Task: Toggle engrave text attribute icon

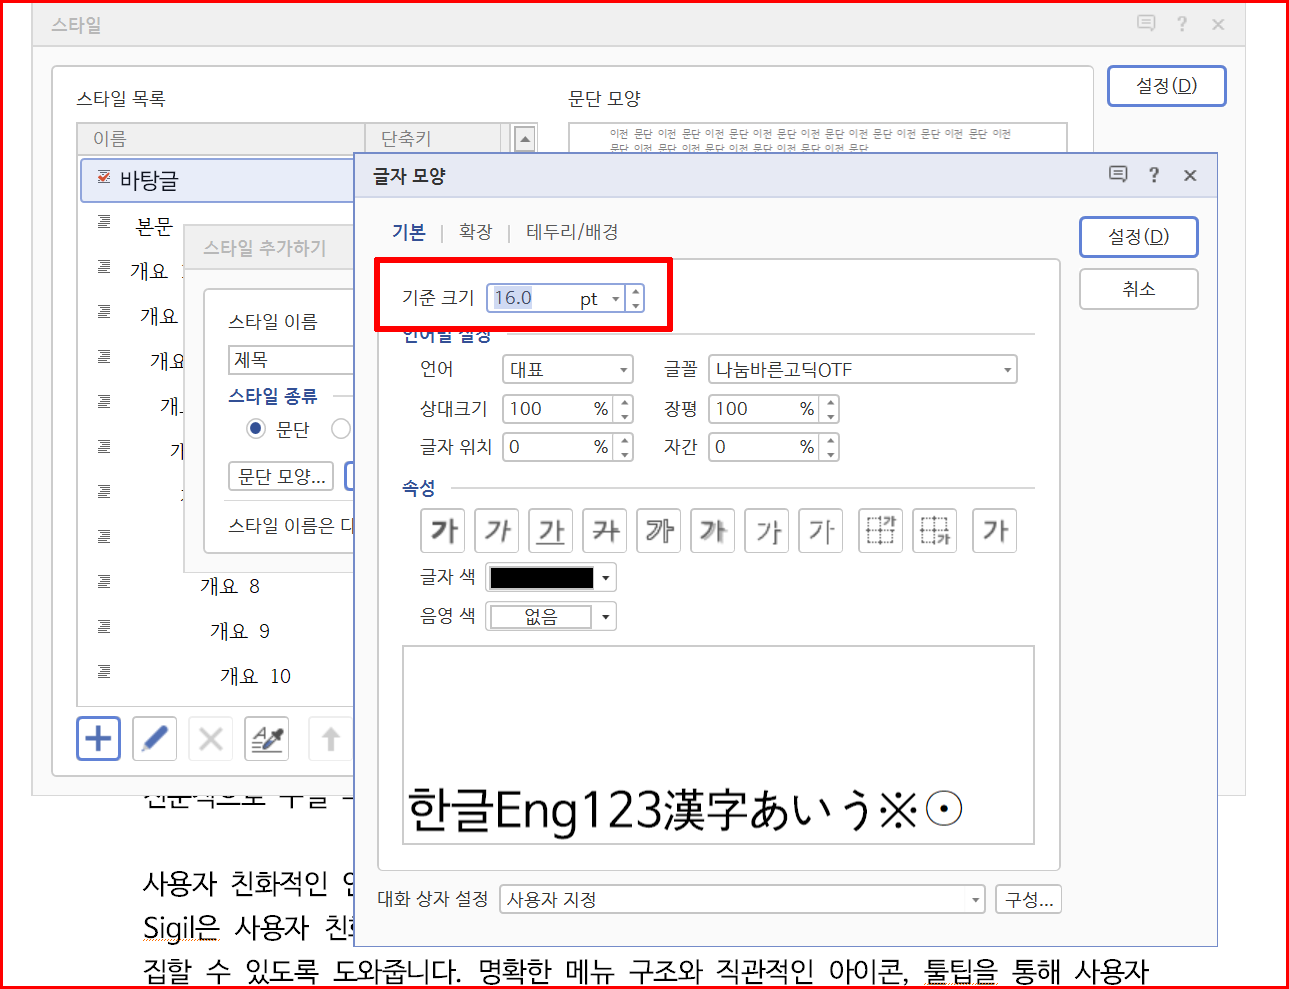Action: point(822,531)
